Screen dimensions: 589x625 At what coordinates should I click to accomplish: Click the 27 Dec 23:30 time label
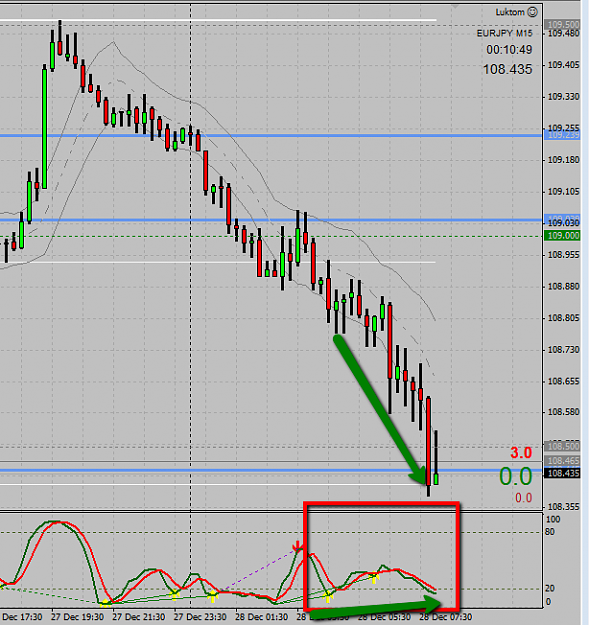click(x=200, y=617)
